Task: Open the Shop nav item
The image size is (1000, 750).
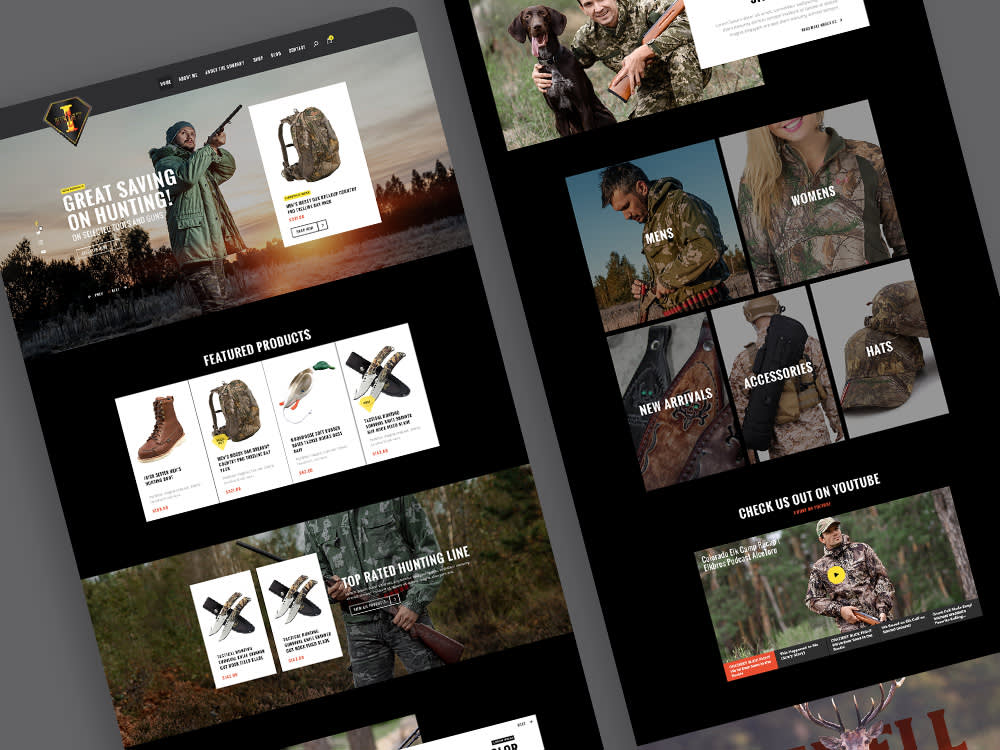Action: click(x=258, y=59)
